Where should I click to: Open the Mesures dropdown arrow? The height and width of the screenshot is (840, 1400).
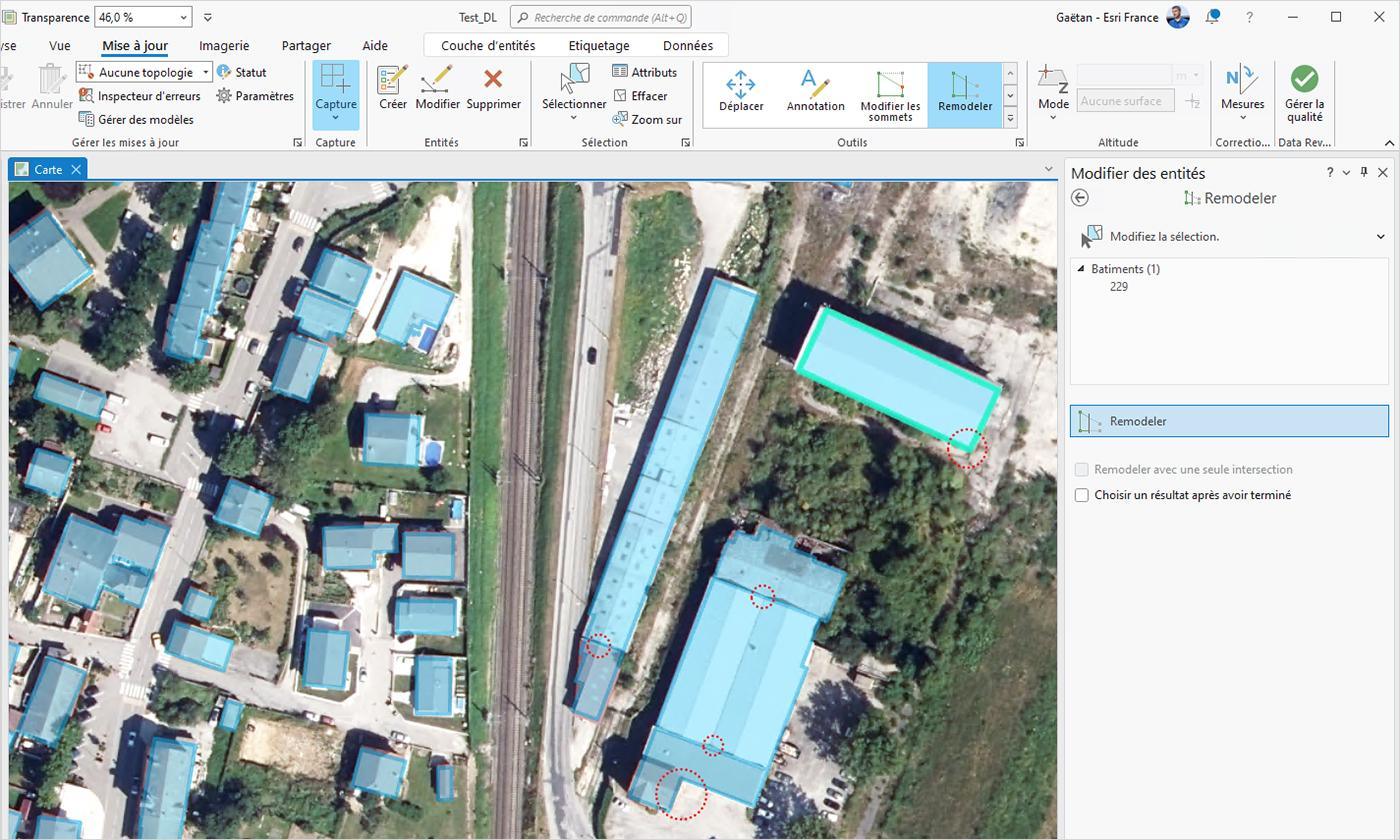point(1242,118)
